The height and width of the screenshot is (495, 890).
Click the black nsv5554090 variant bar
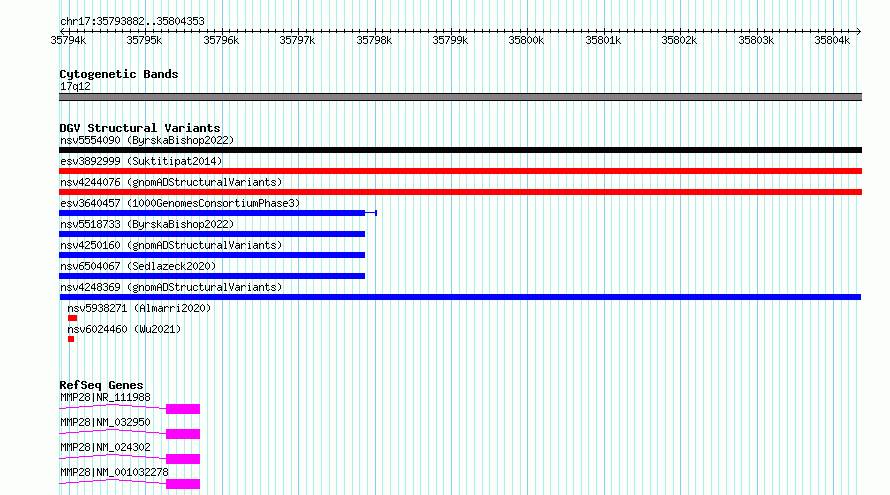[x=460, y=150]
